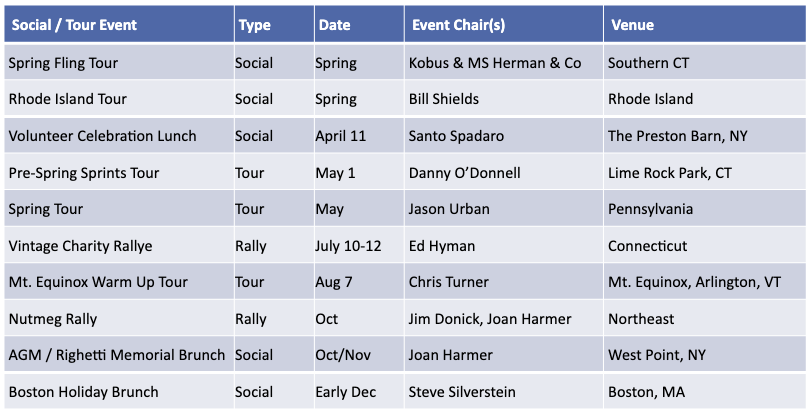Click the Boston Holiday Brunch cell
The width and height of the screenshot is (812, 413).
pos(83,392)
